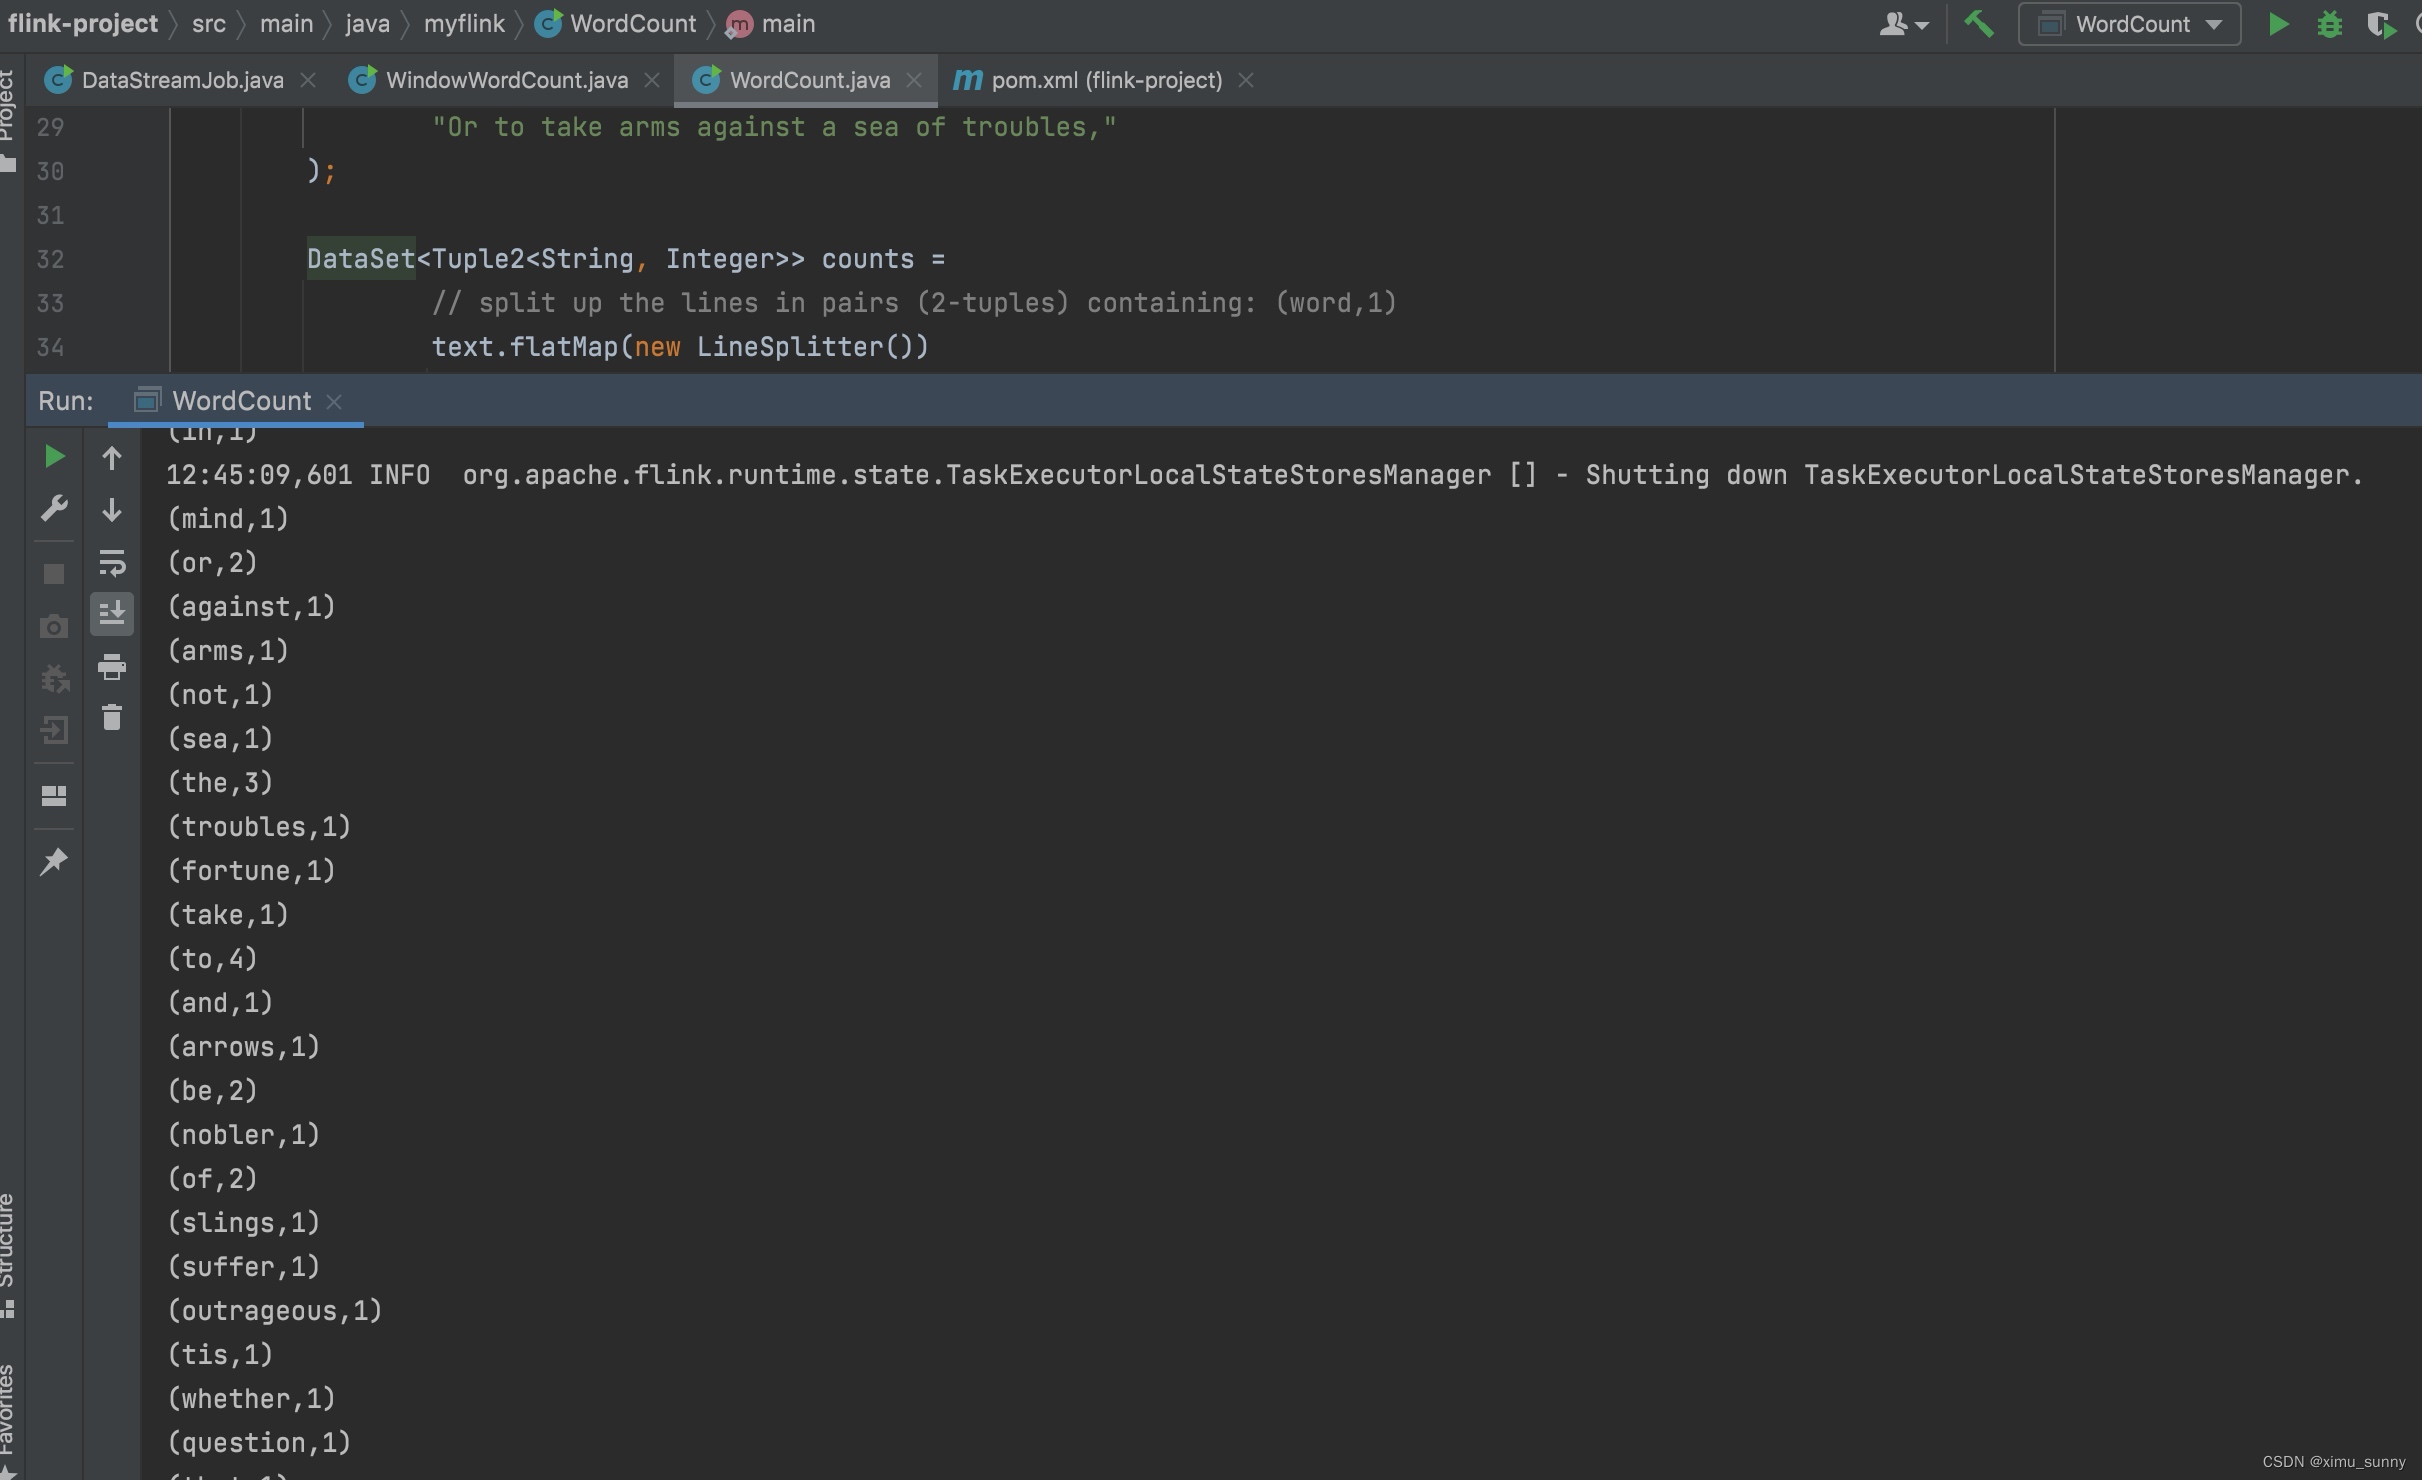Click line number 30 in gutter

[x=50, y=172]
